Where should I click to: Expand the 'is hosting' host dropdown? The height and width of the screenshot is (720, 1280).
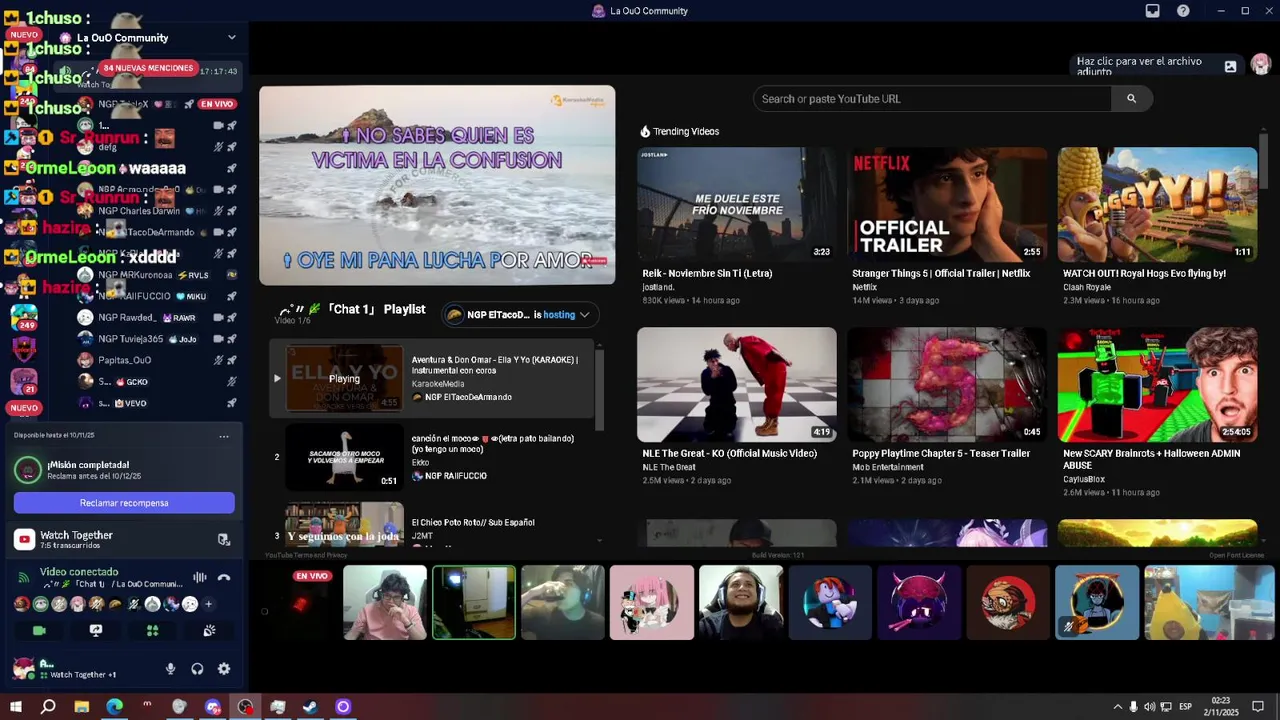(584, 315)
